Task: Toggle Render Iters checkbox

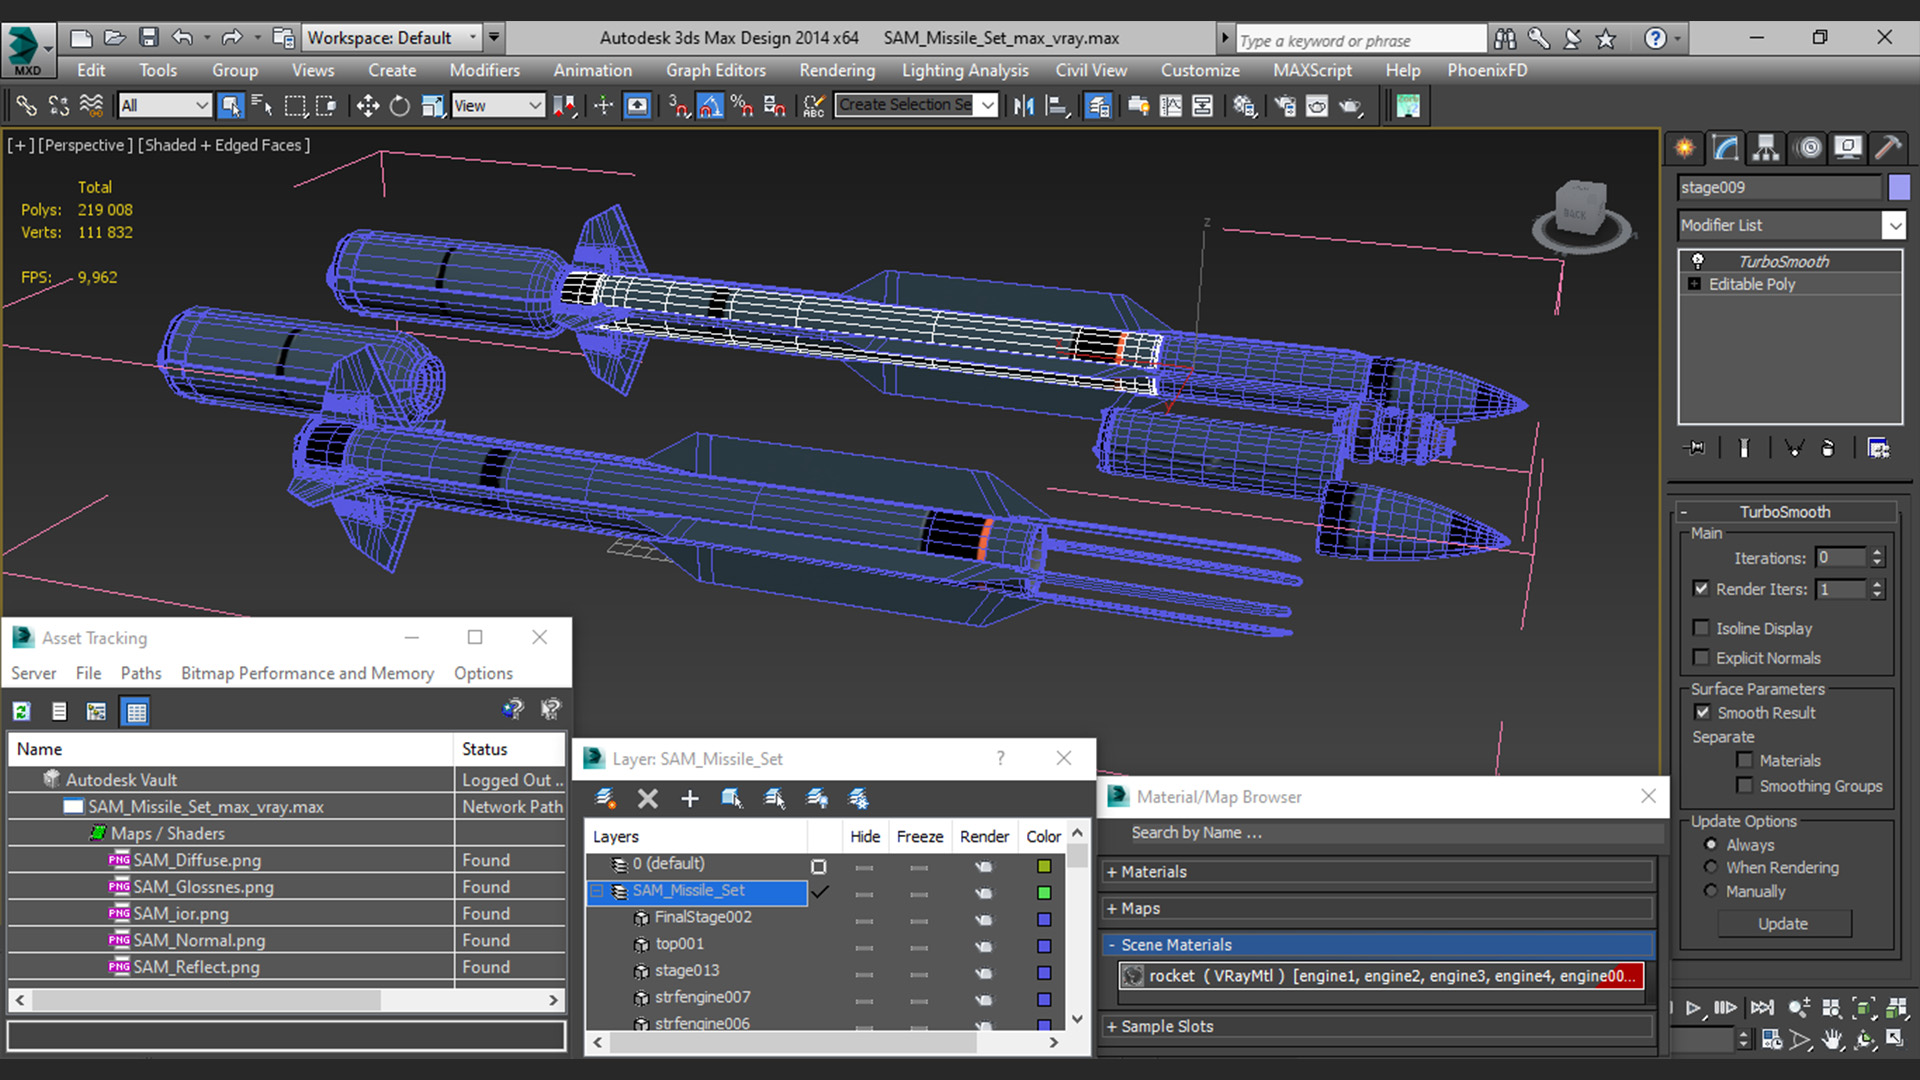Action: click(x=1701, y=589)
